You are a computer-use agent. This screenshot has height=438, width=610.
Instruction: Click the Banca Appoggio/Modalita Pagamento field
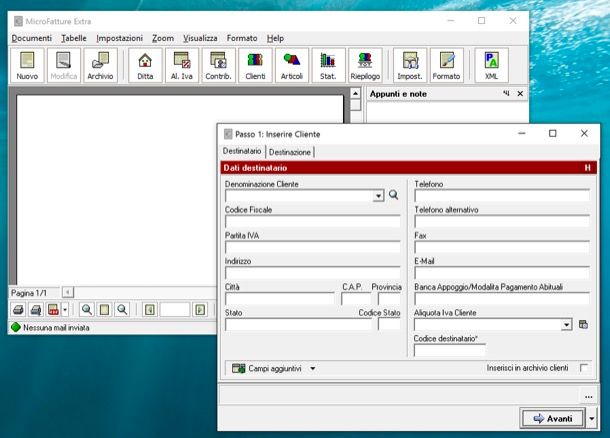[x=502, y=298]
